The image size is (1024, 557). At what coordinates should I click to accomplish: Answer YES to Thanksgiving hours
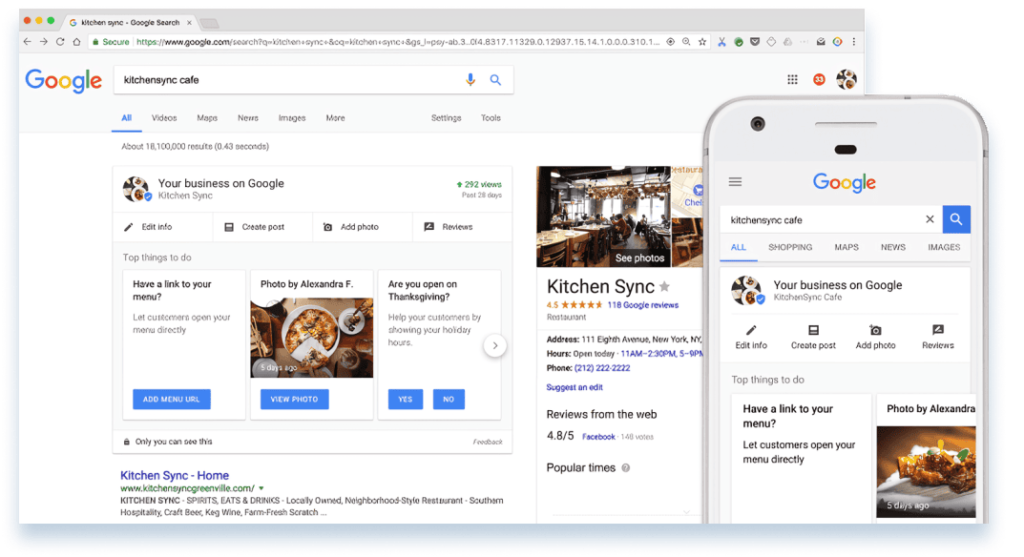click(x=406, y=399)
